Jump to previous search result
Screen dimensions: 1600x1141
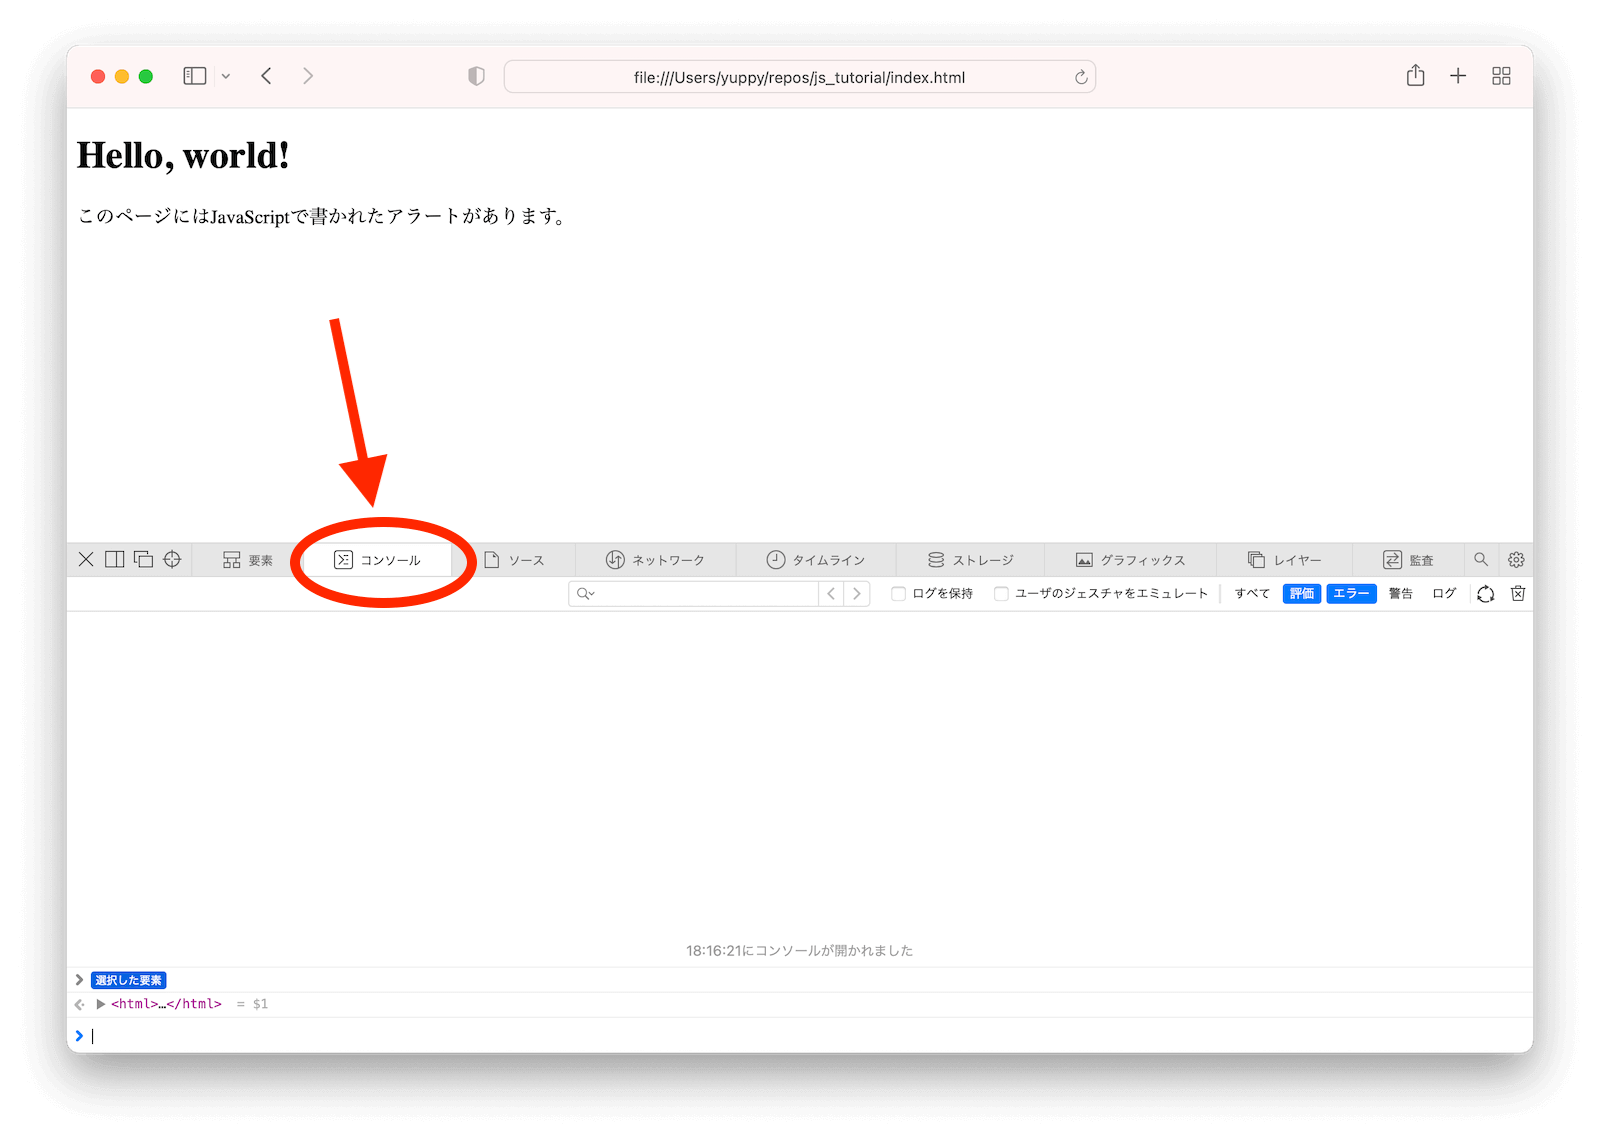831,593
